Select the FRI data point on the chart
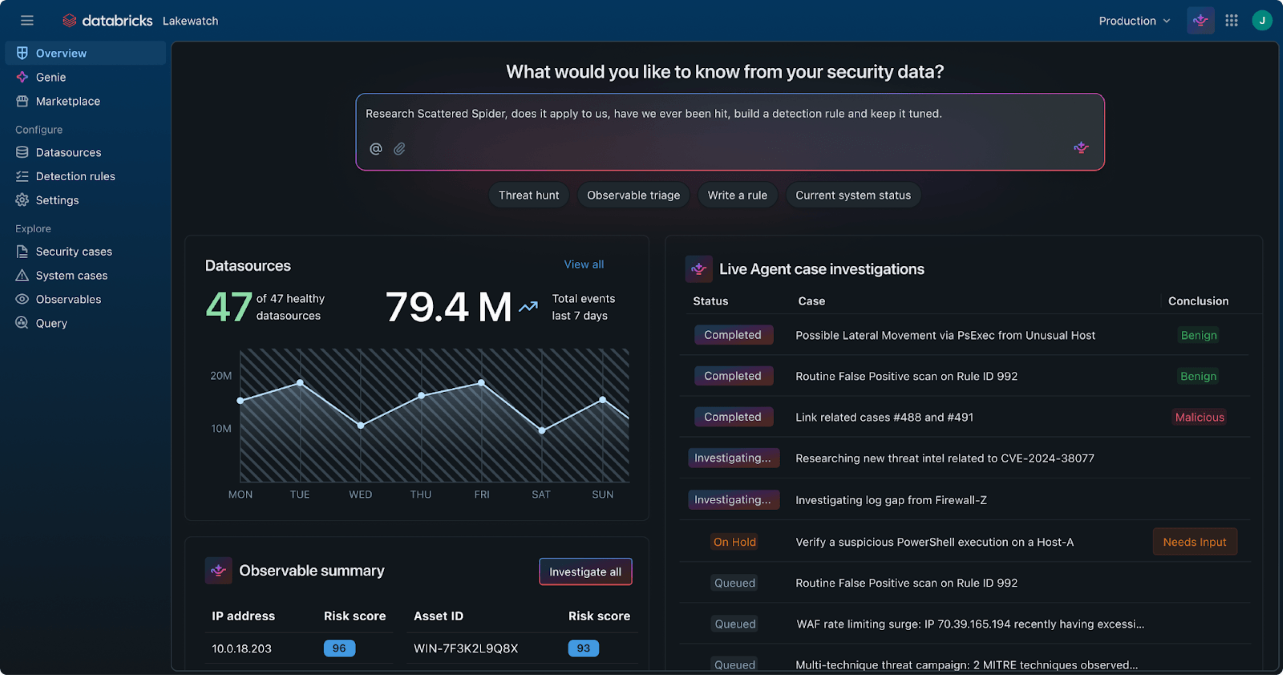Image resolution: width=1283 pixels, height=675 pixels. pyautogui.click(x=482, y=383)
